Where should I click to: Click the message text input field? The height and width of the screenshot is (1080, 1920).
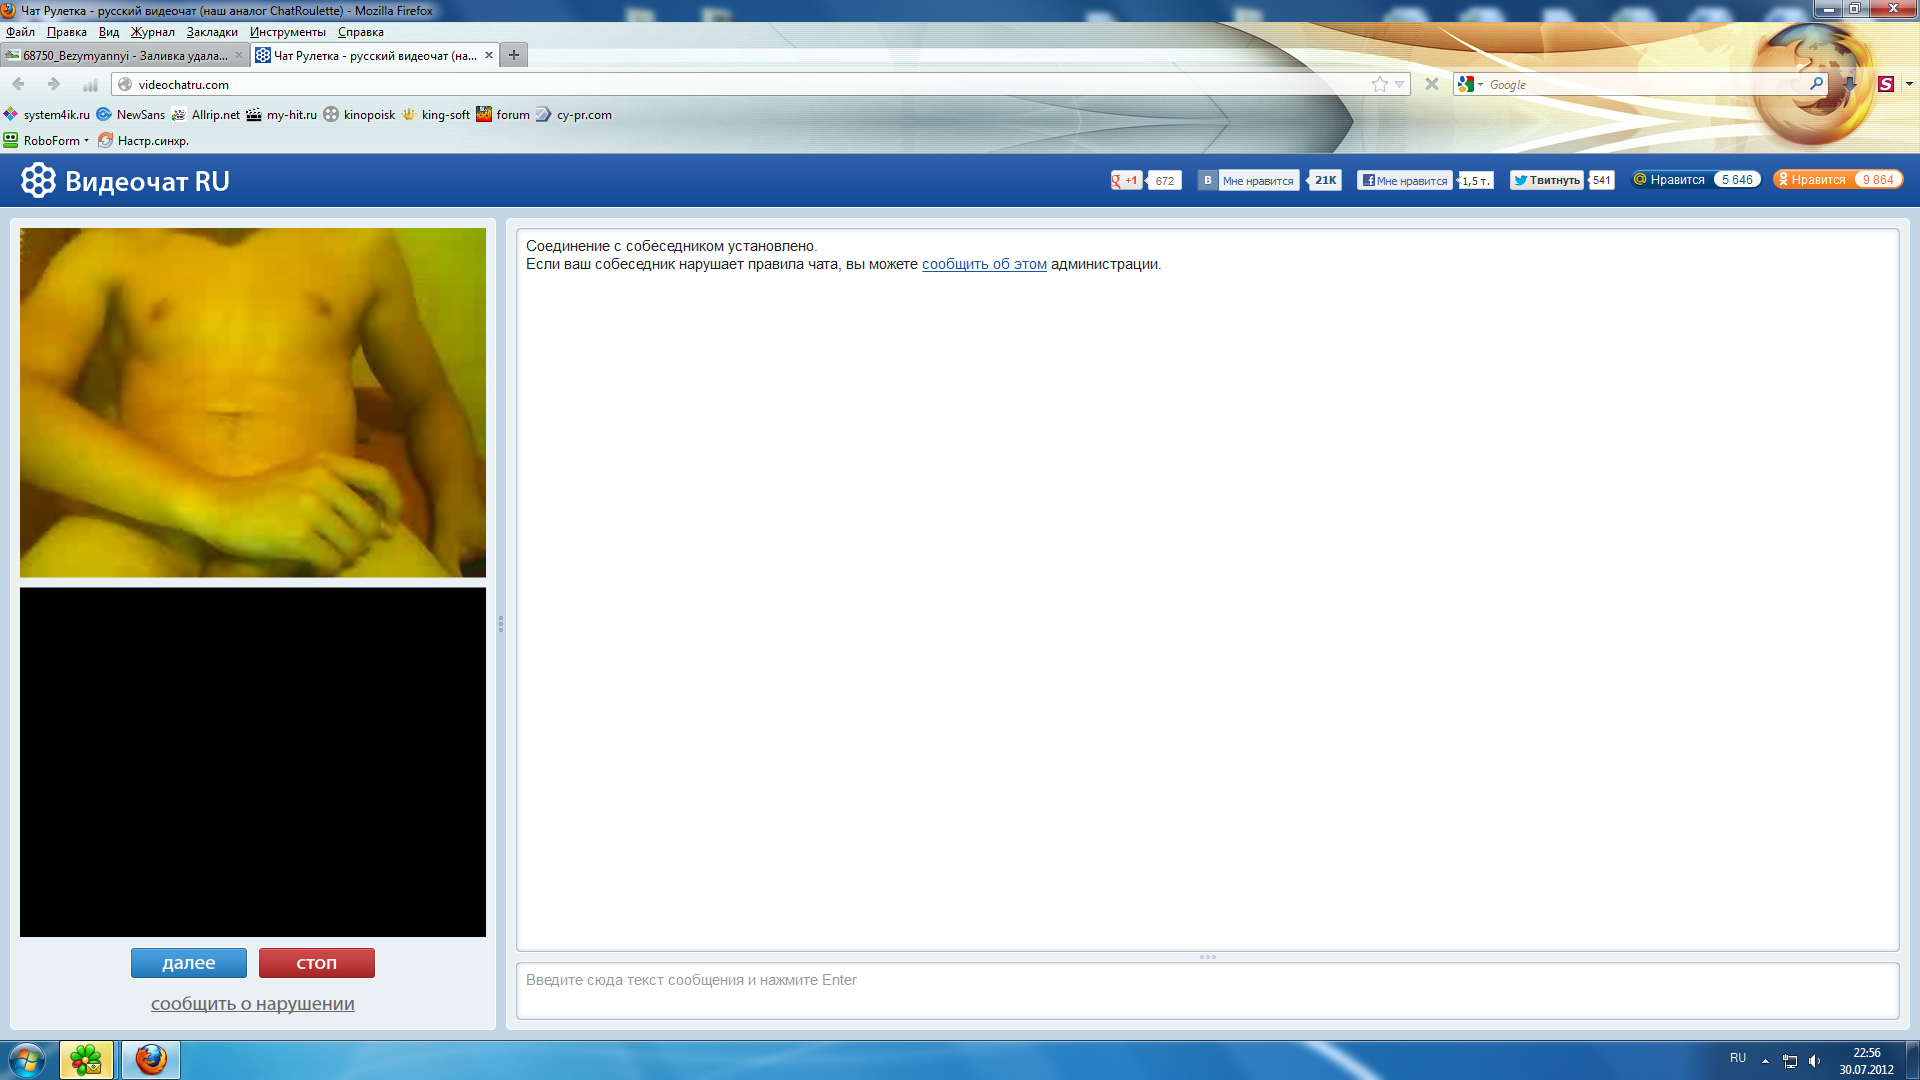pyautogui.click(x=1206, y=990)
